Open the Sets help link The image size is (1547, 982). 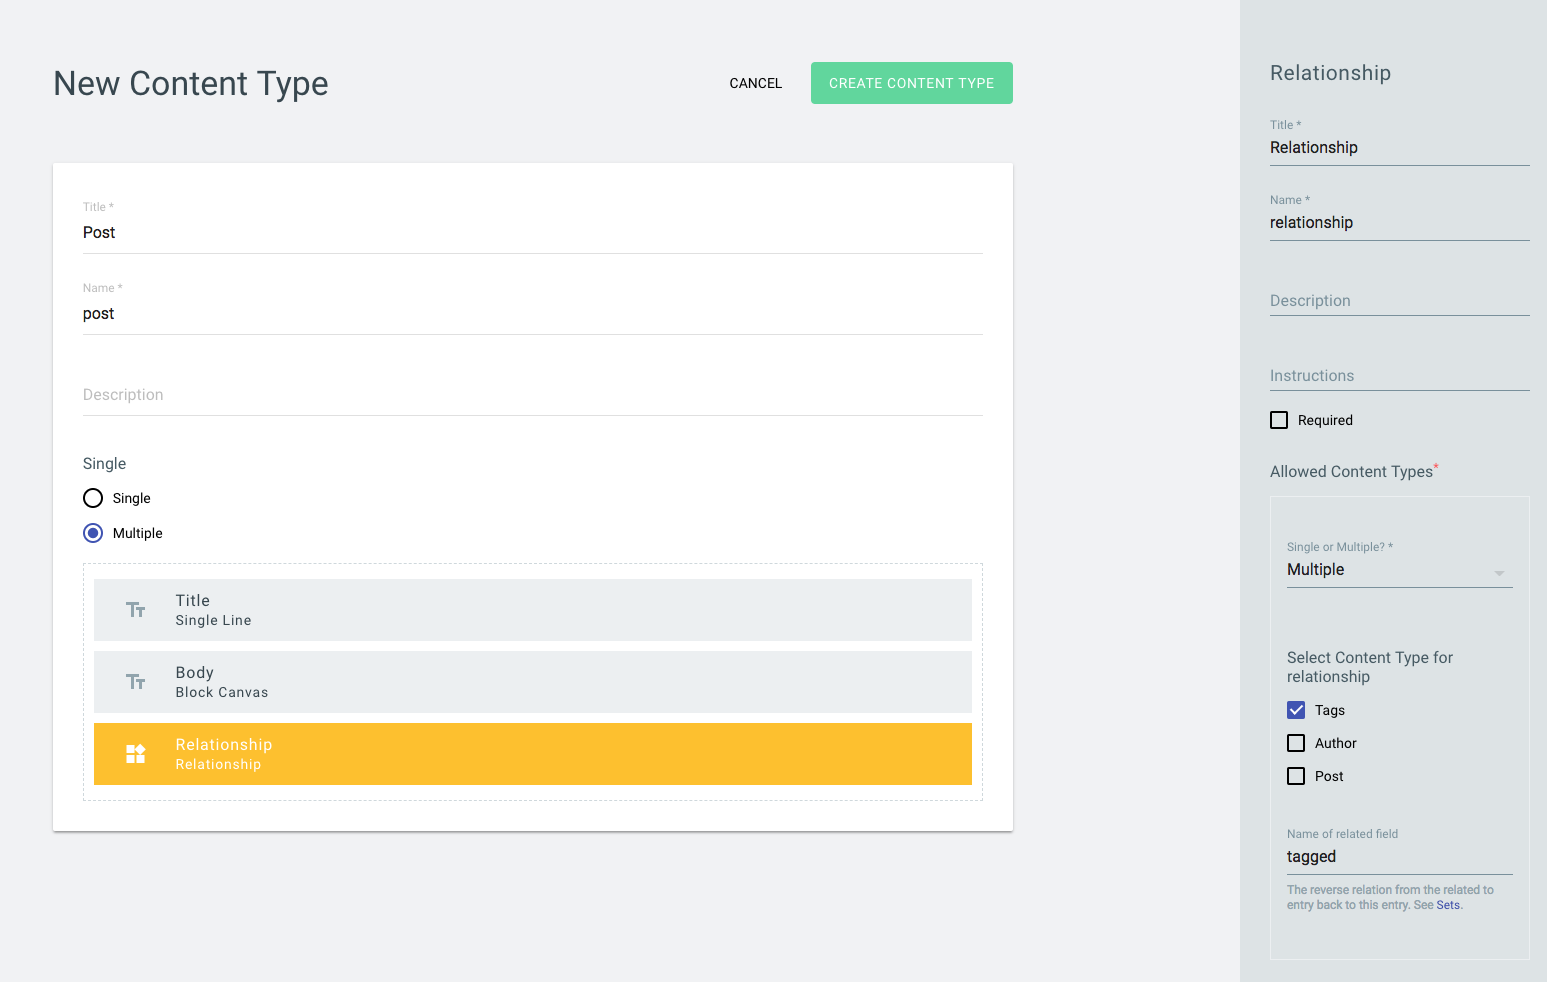point(1448,905)
